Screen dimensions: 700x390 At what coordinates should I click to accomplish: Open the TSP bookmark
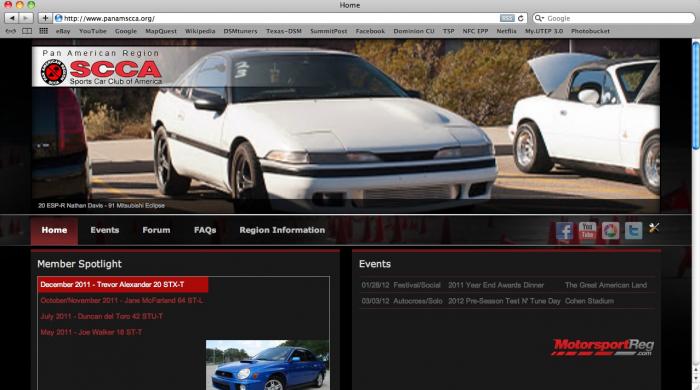[449, 31]
